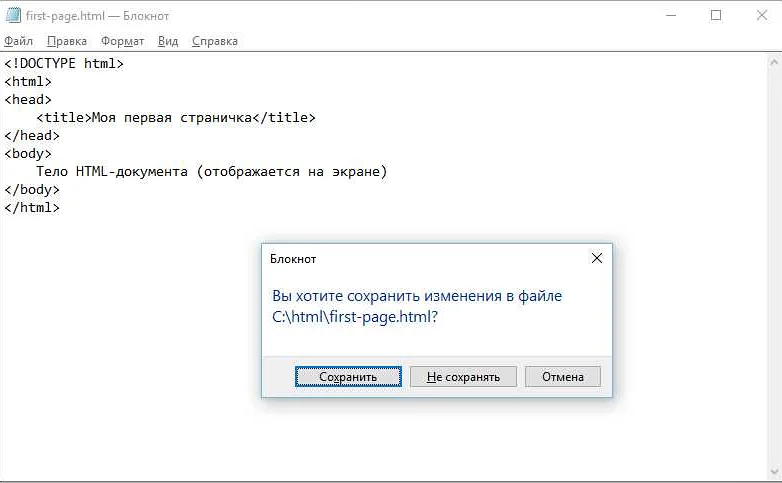
Task: Click the <!DOCTYPE html> line in the editor
Action: [x=64, y=63]
